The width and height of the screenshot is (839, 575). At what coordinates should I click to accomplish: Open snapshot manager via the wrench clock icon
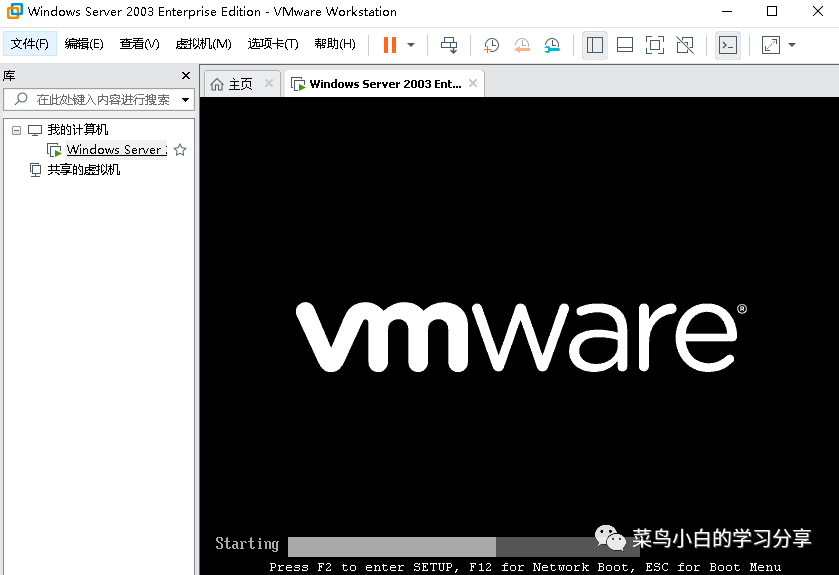tap(552, 45)
